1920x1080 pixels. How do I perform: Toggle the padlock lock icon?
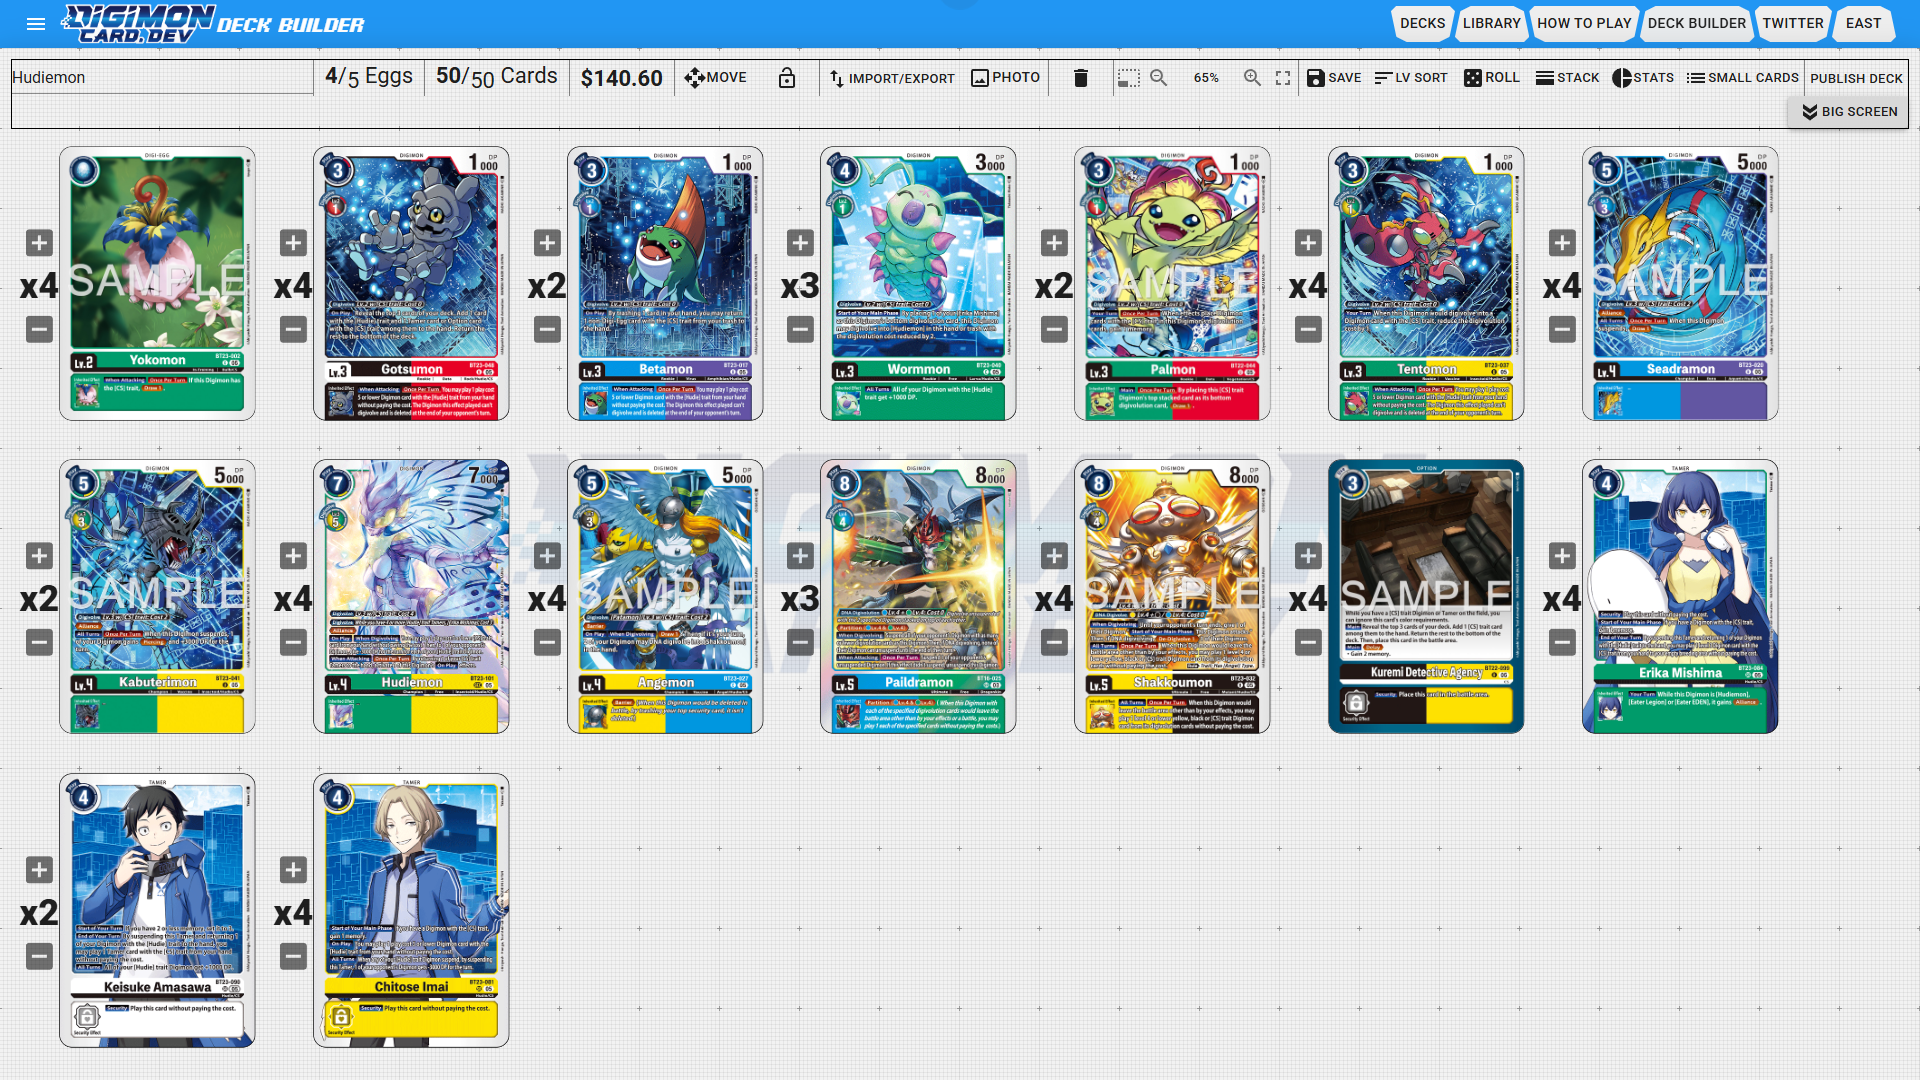point(787,78)
